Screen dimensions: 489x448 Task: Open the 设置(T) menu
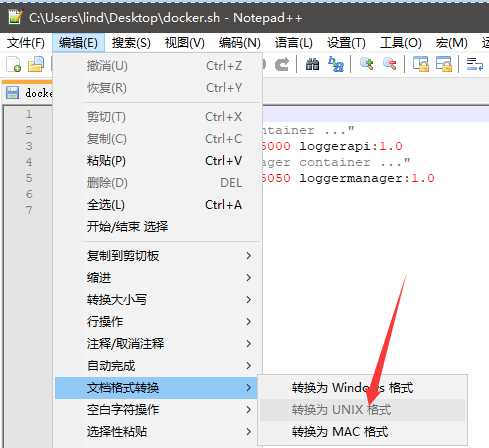[x=347, y=43]
